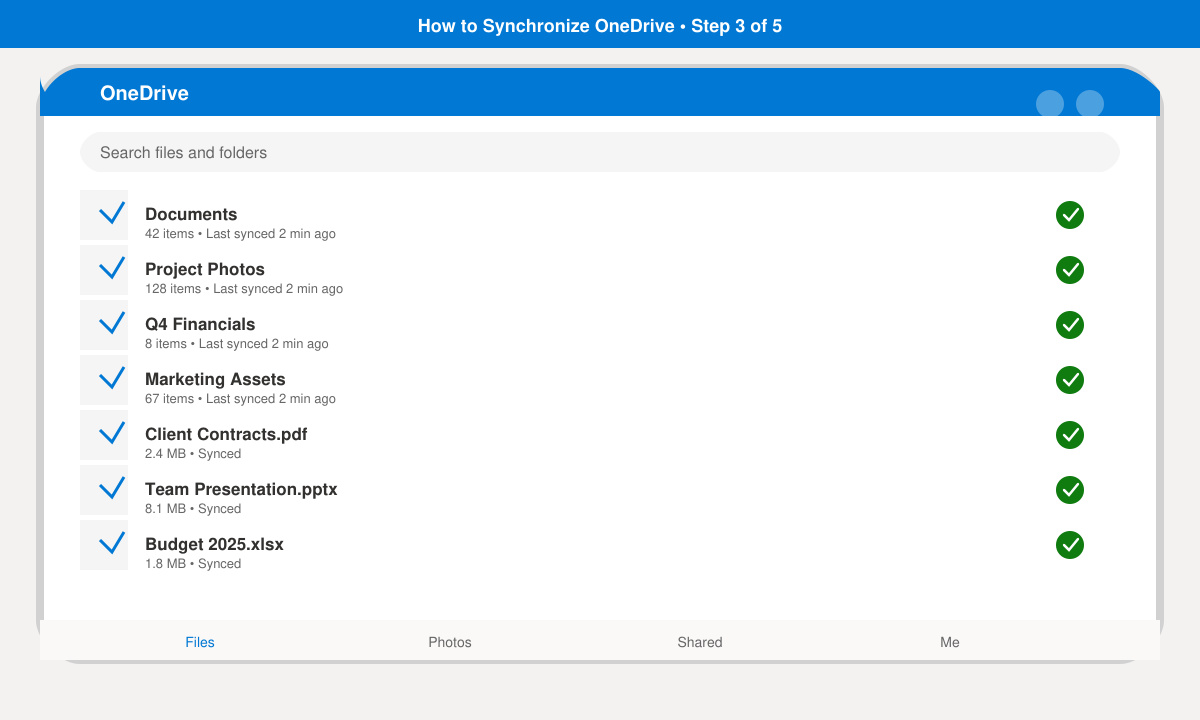Select the Q4 Financials folder name
Image resolution: width=1200 pixels, height=720 pixels.
point(200,324)
